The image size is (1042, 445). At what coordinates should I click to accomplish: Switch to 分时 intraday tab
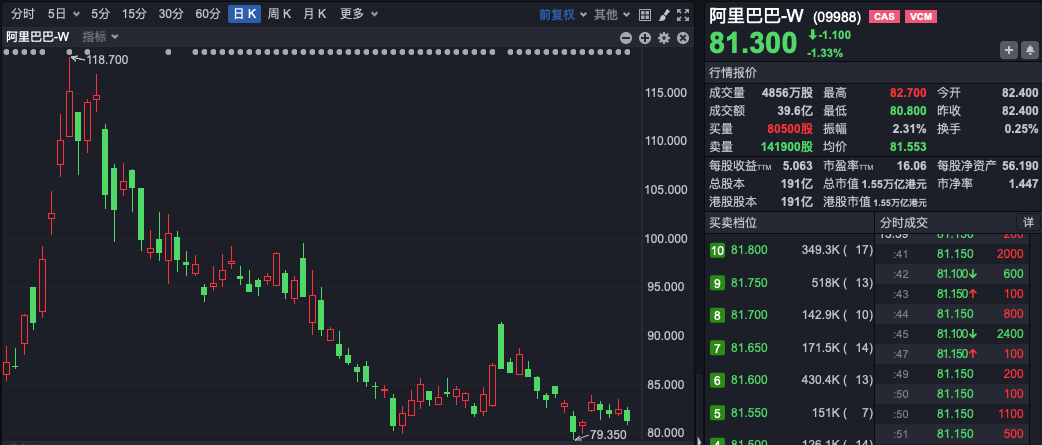(22, 15)
